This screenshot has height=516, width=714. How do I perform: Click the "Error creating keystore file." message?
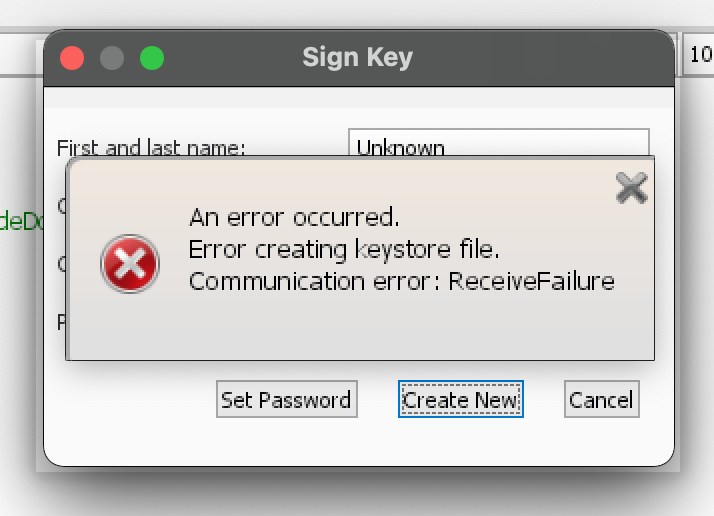344,249
